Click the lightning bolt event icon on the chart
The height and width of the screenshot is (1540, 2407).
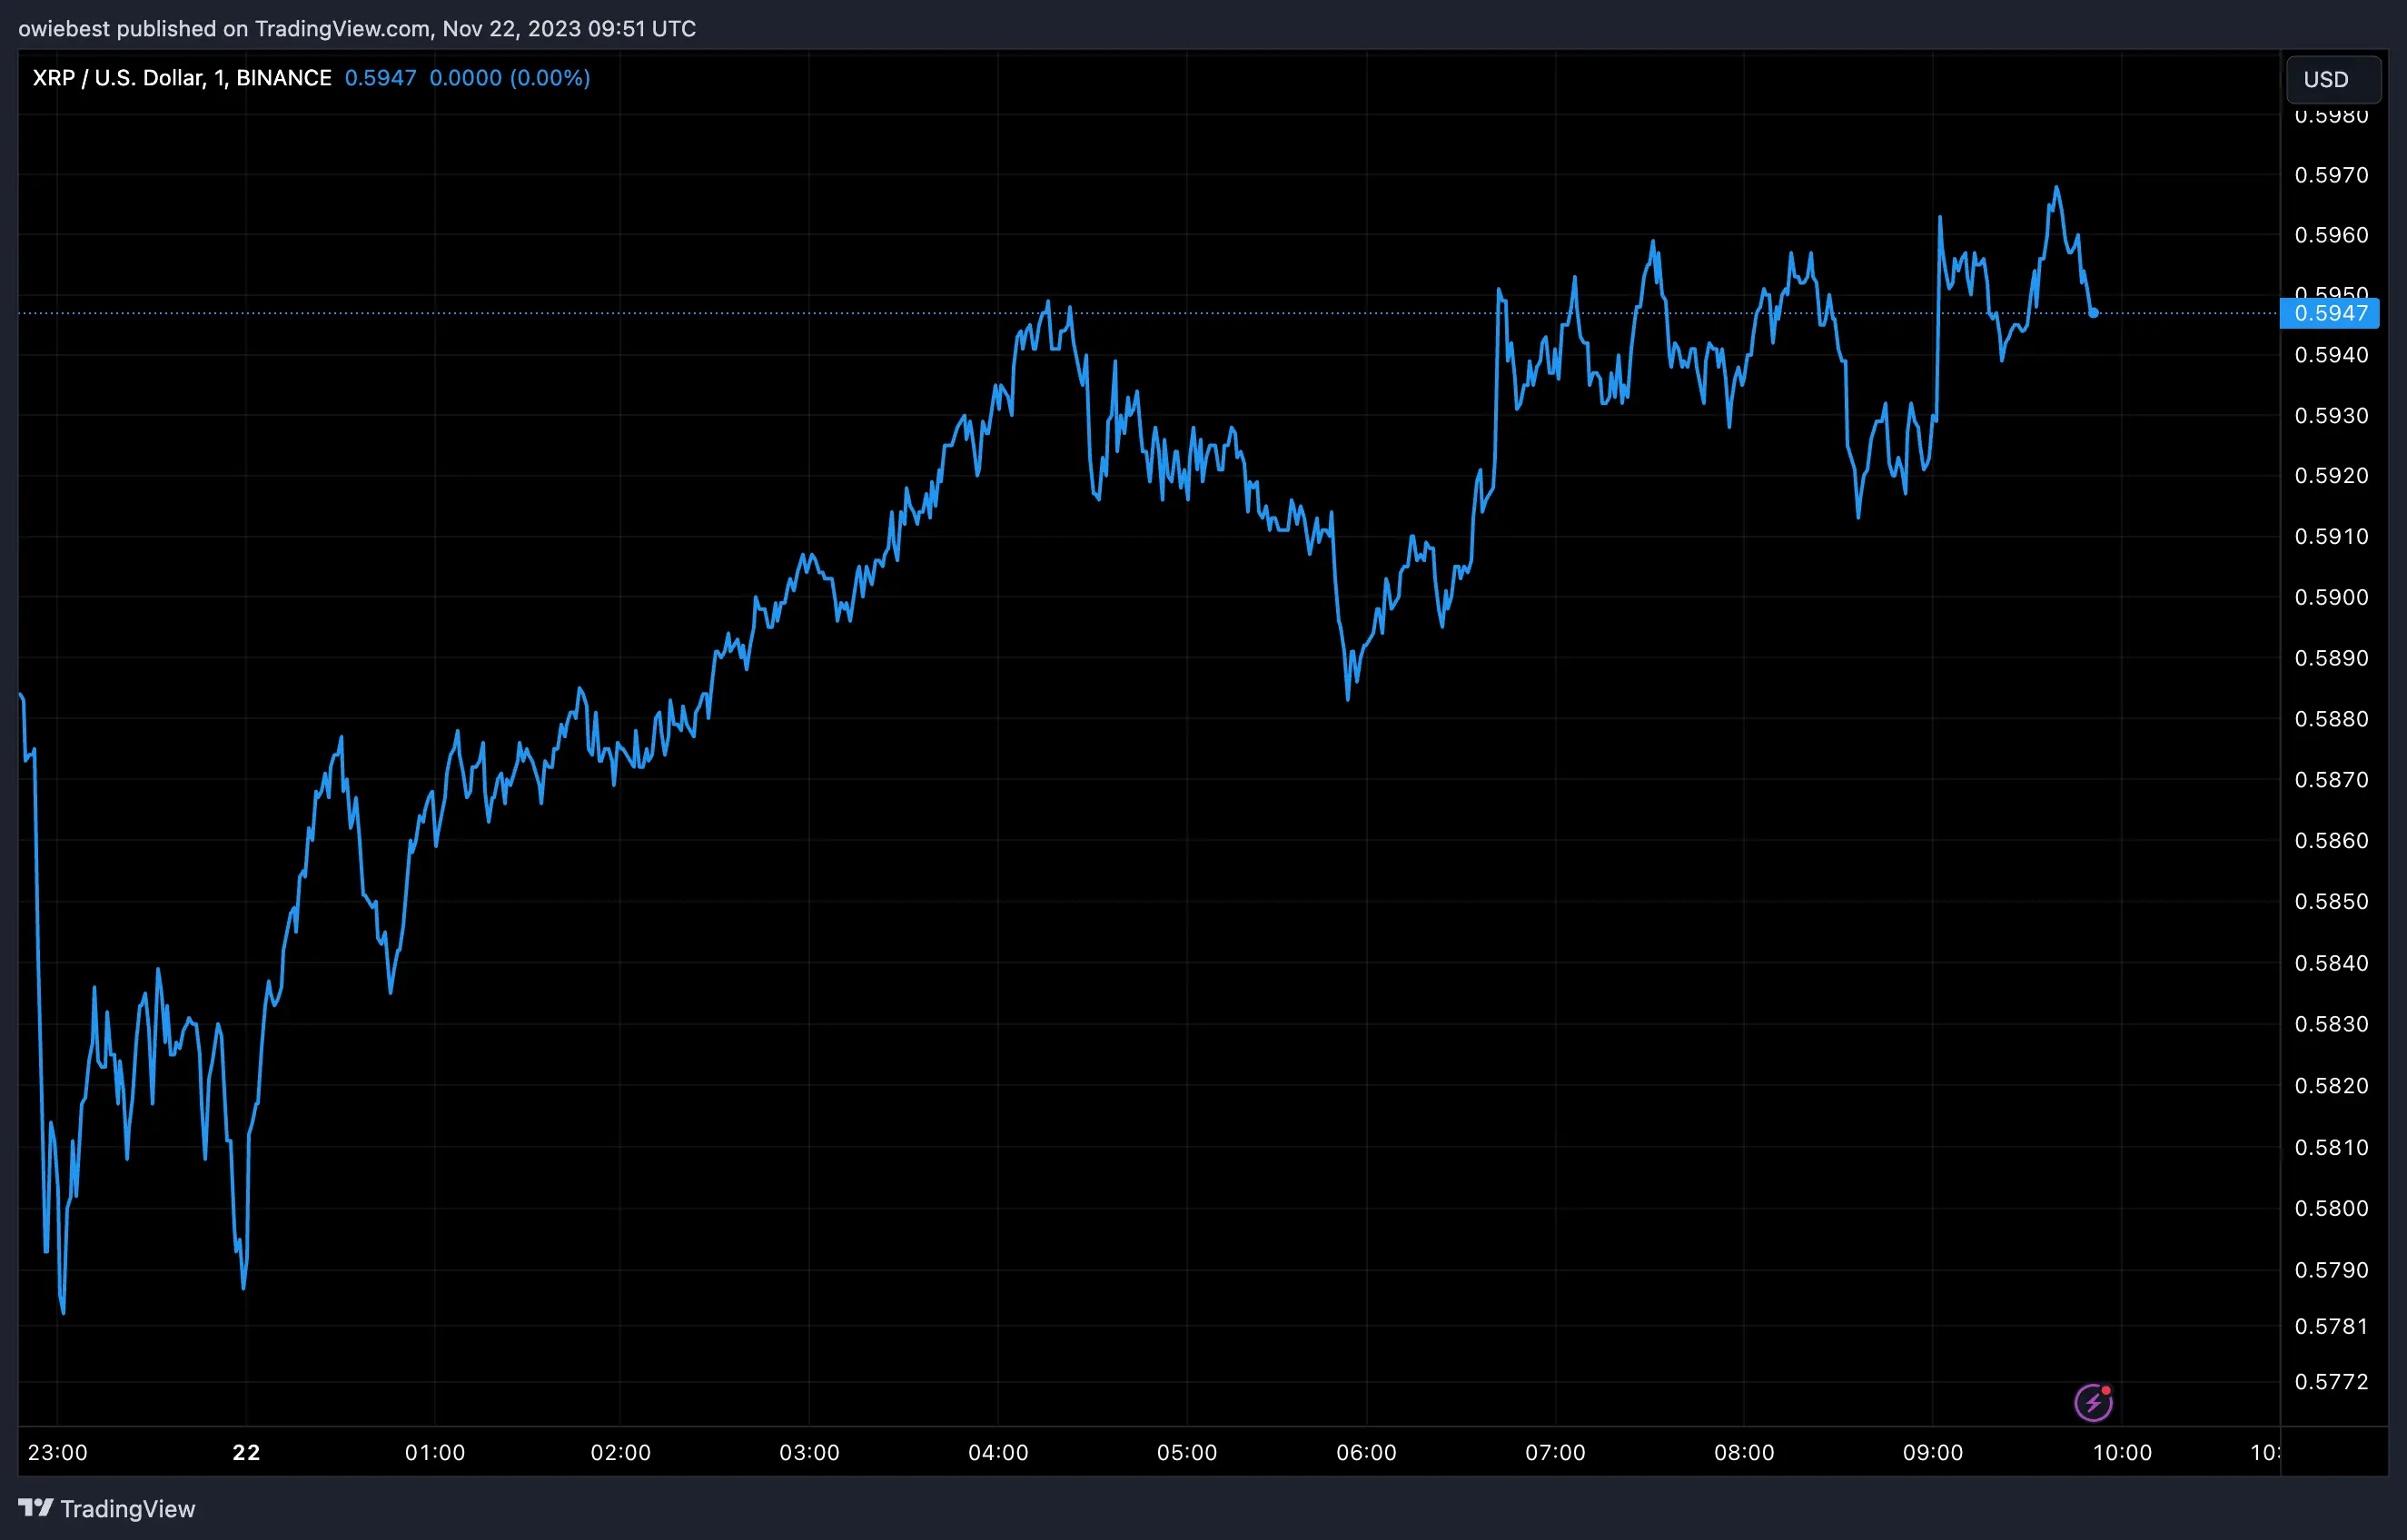[2094, 1402]
